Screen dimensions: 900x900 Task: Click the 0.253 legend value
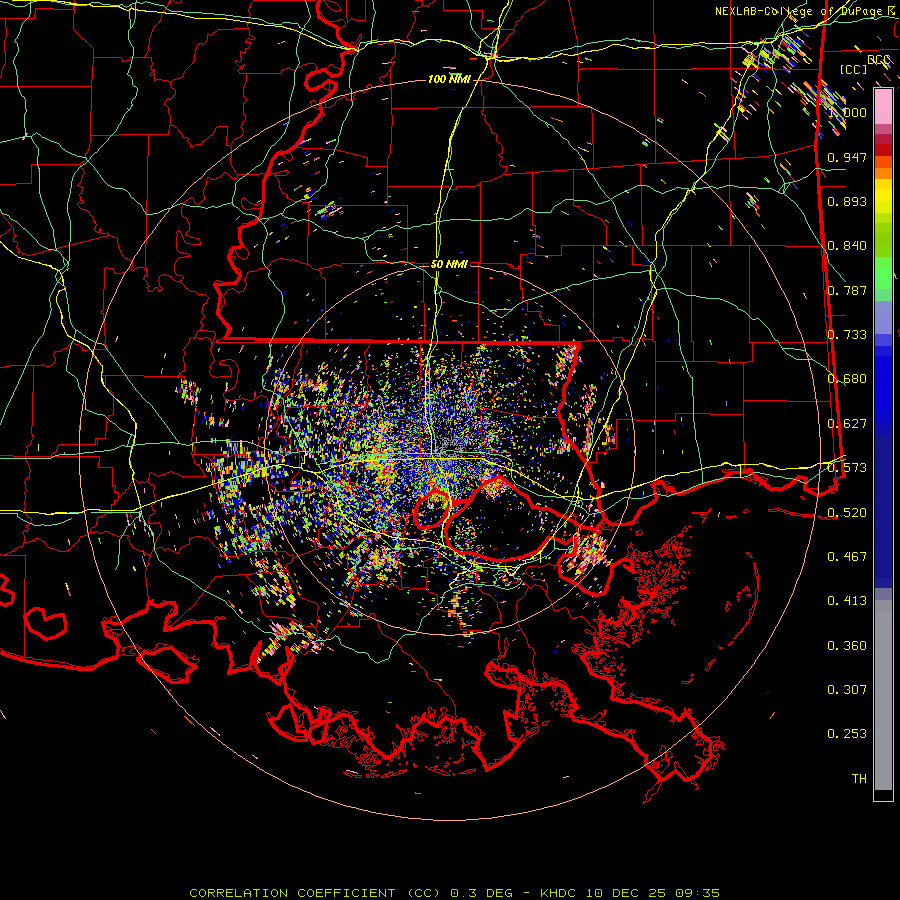pos(847,734)
